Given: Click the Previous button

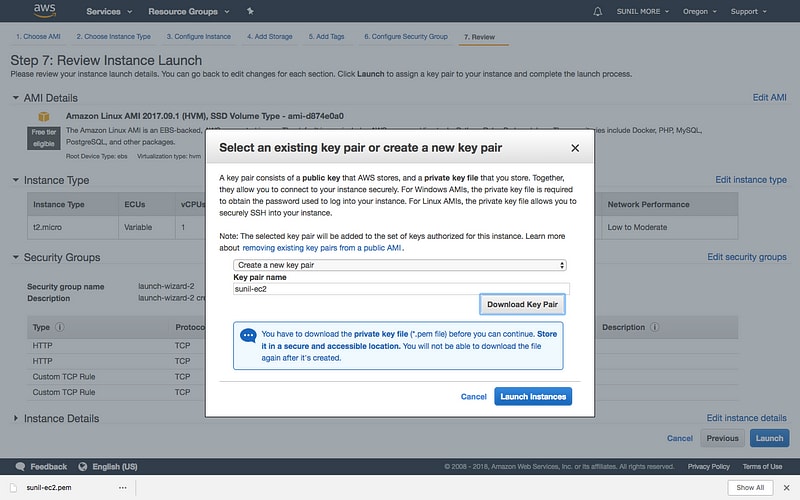Looking at the screenshot, I should (x=722, y=438).
